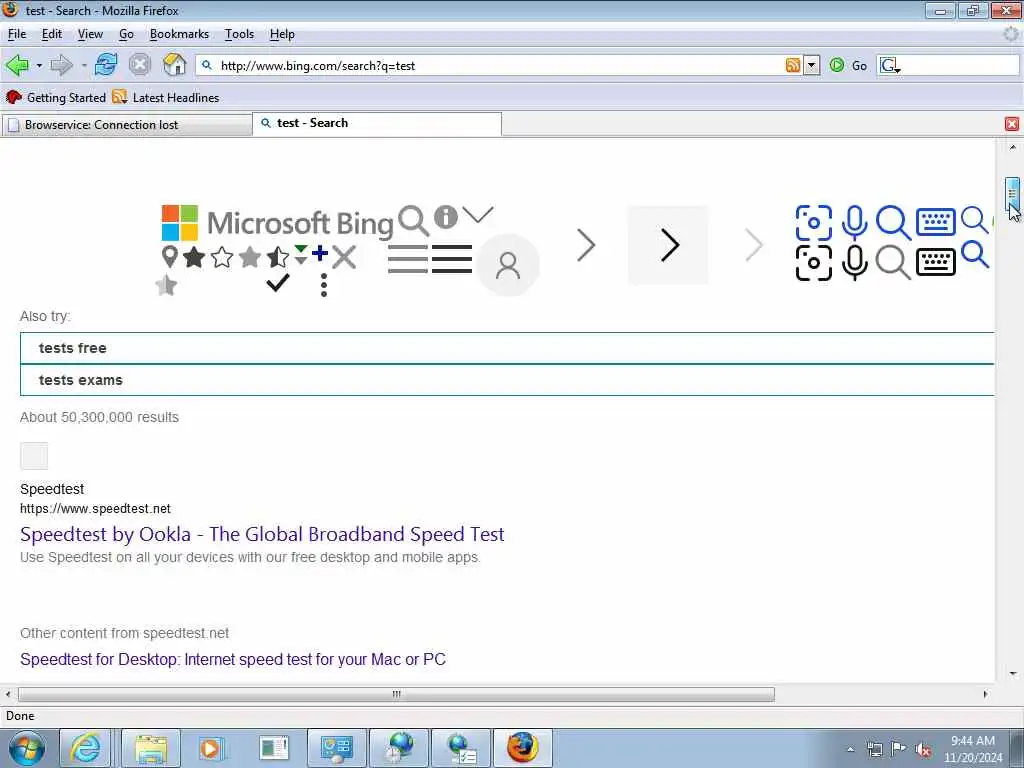Open the Windows Start menu
This screenshot has height=768, width=1024.
pyautogui.click(x=27, y=748)
